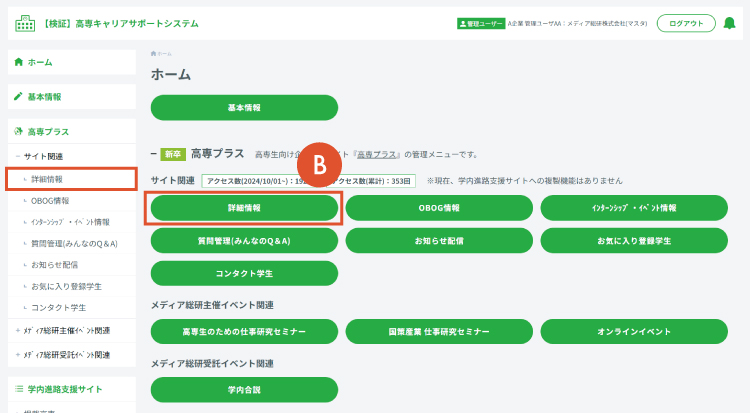
Task: Click the pencil icon beside 基本情報
Action: click(x=18, y=96)
